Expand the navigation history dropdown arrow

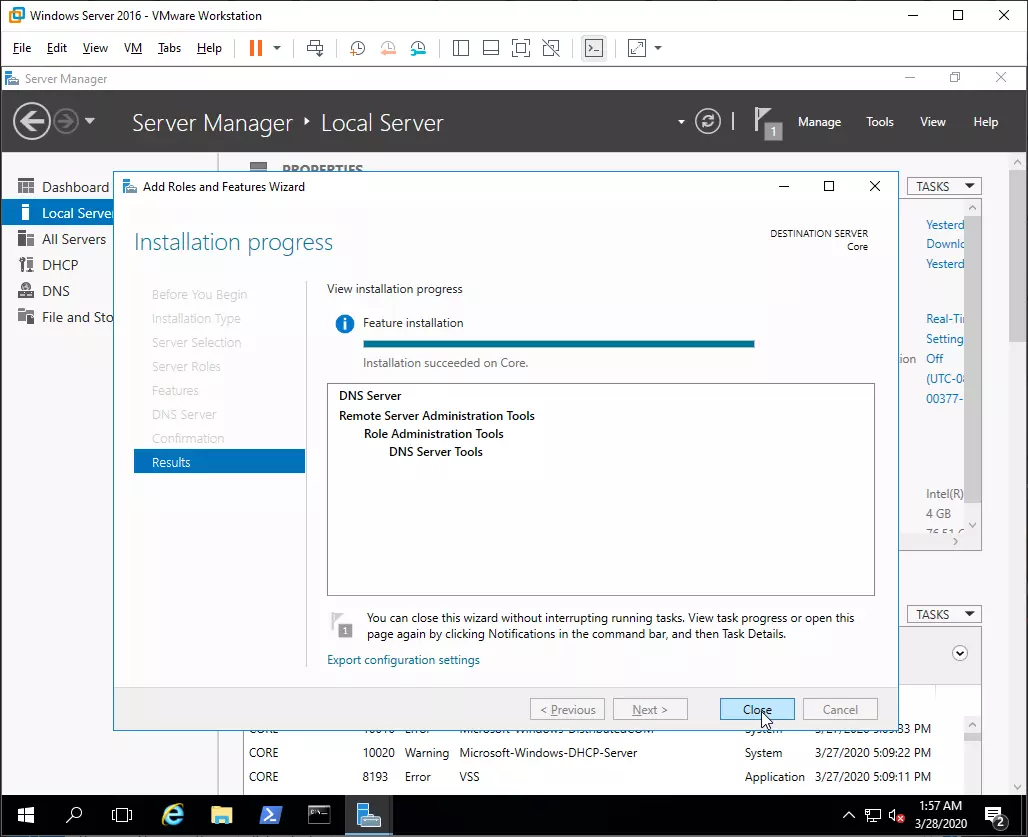pos(90,121)
